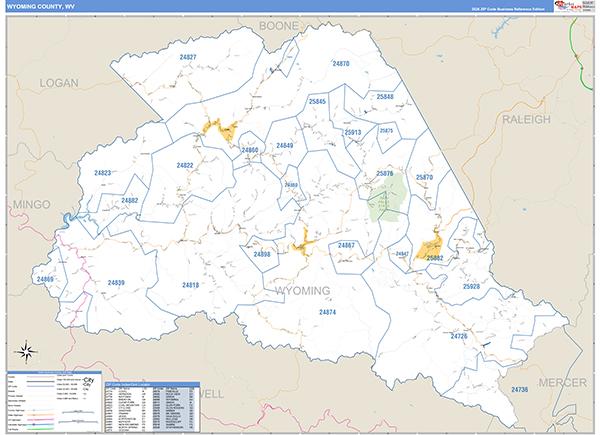Click the publisher logo in top-right corner
Screen dimensions: 600x435
574,6
